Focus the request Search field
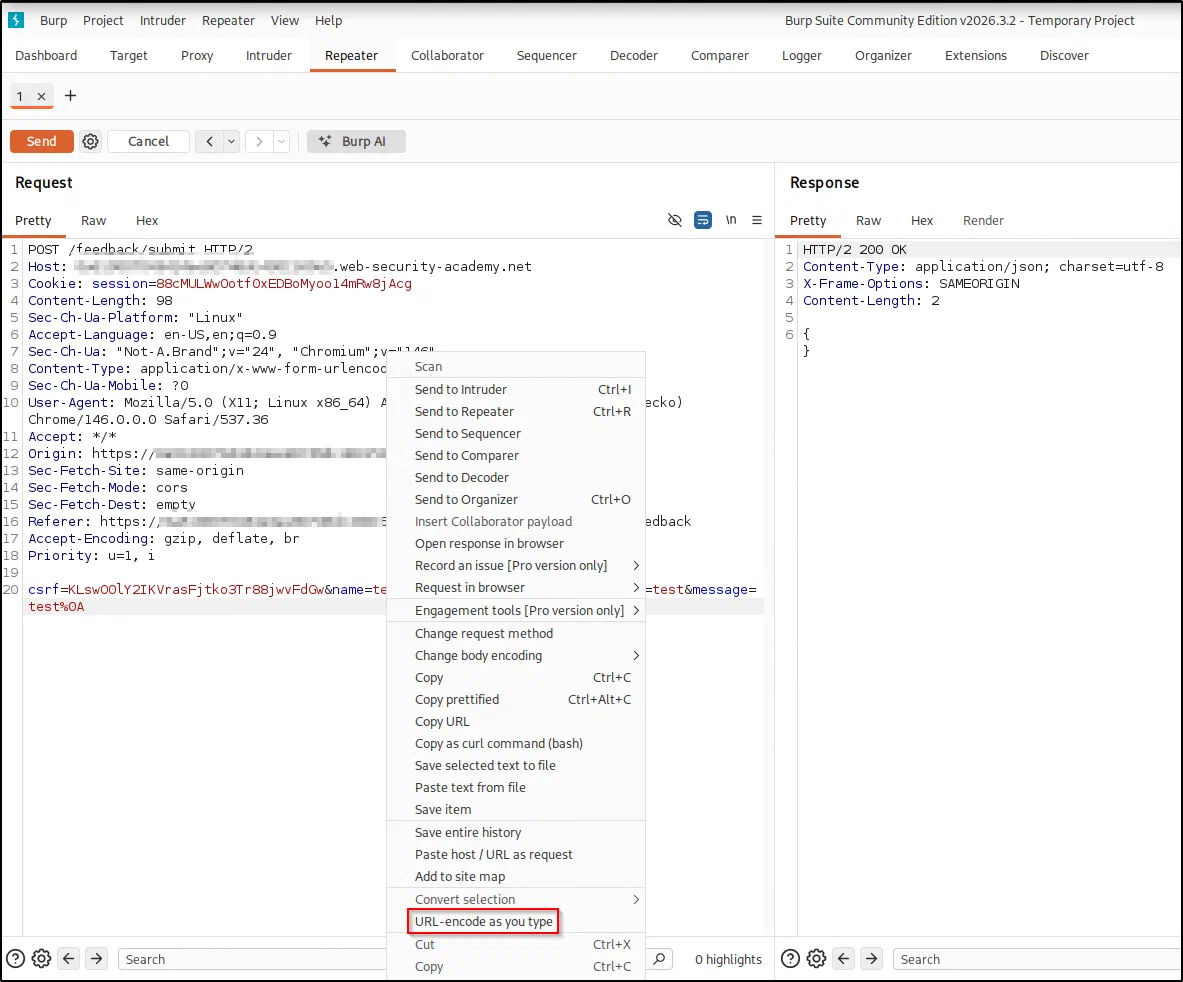The width and height of the screenshot is (1183, 982). click(252, 959)
